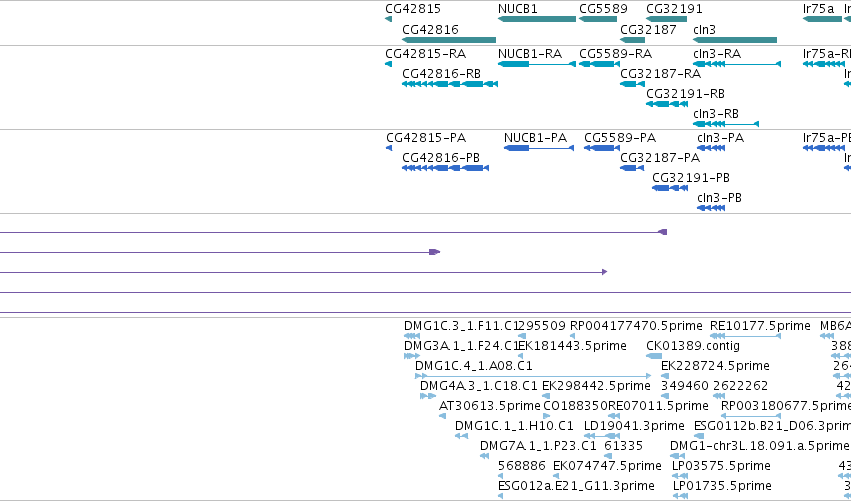
Task: Open the ESG012a.E21_G11.3prime EST label
Action: coord(576,486)
